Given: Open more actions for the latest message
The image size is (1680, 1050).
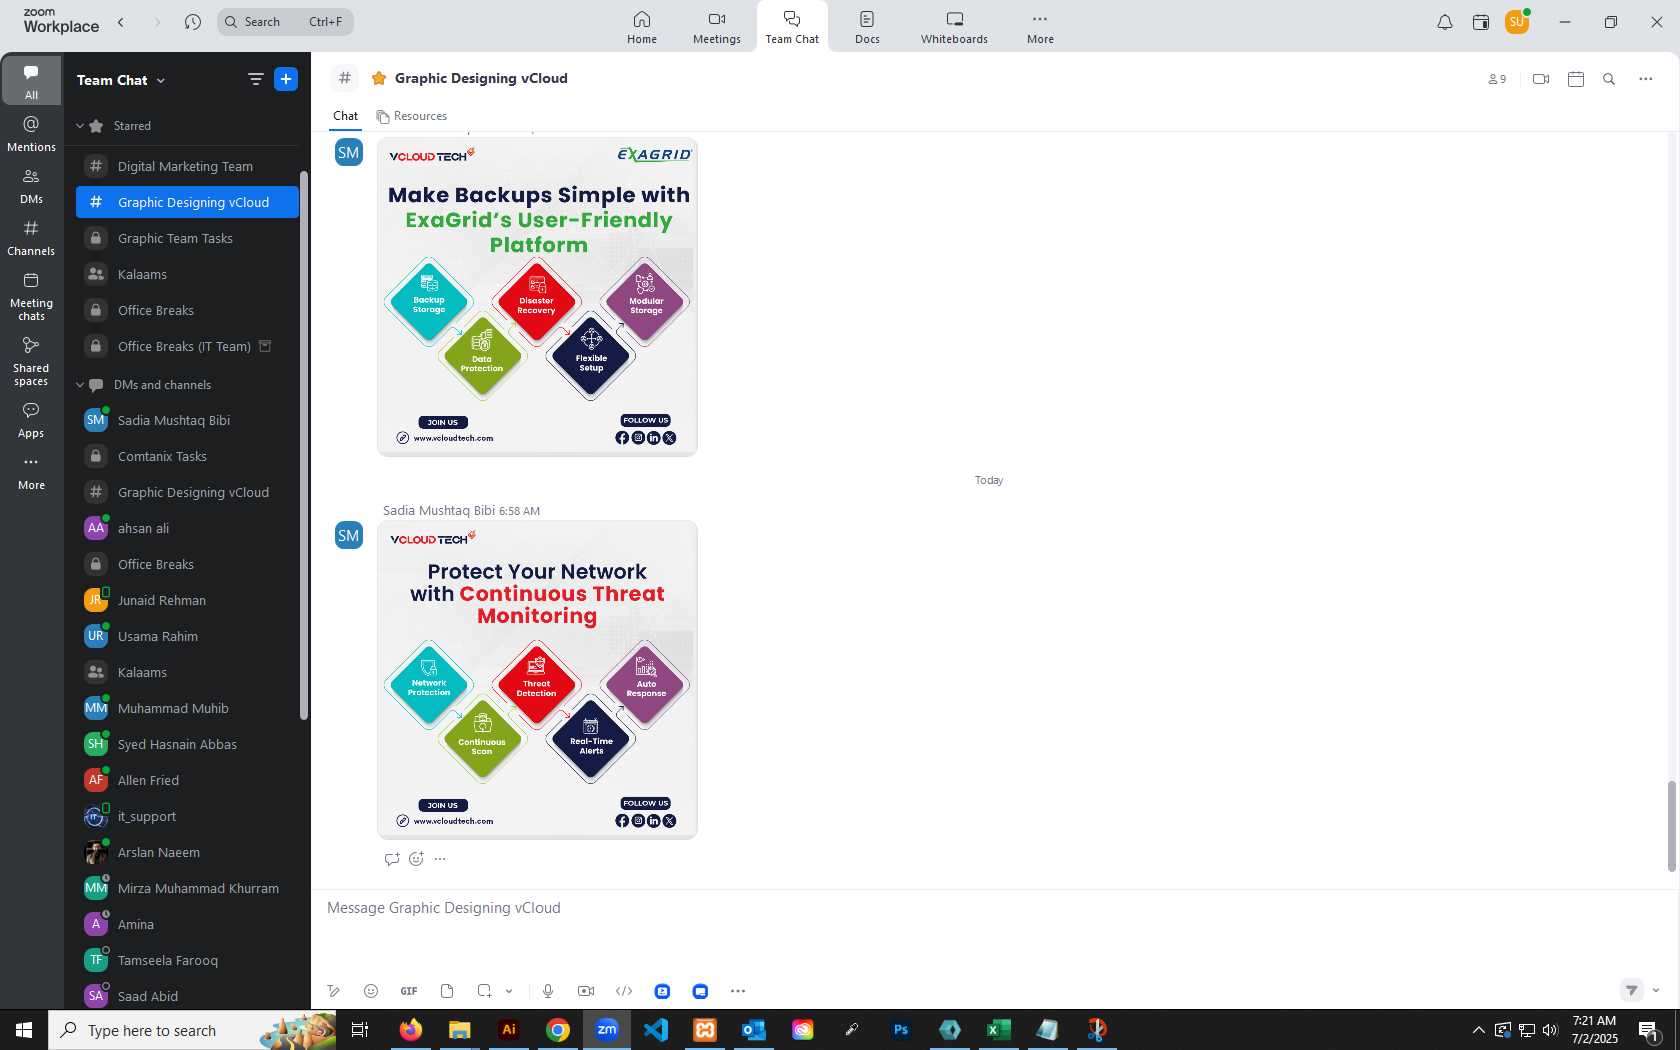Looking at the screenshot, I should tap(440, 859).
